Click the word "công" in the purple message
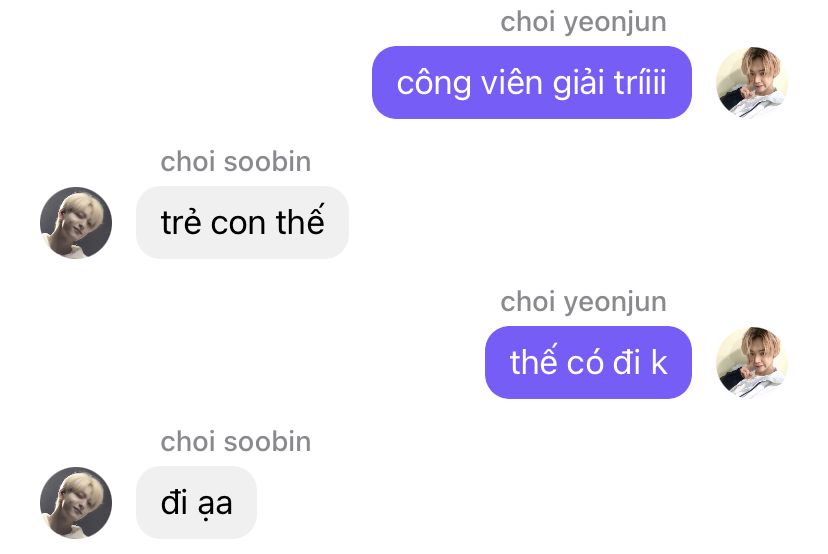 click(434, 84)
